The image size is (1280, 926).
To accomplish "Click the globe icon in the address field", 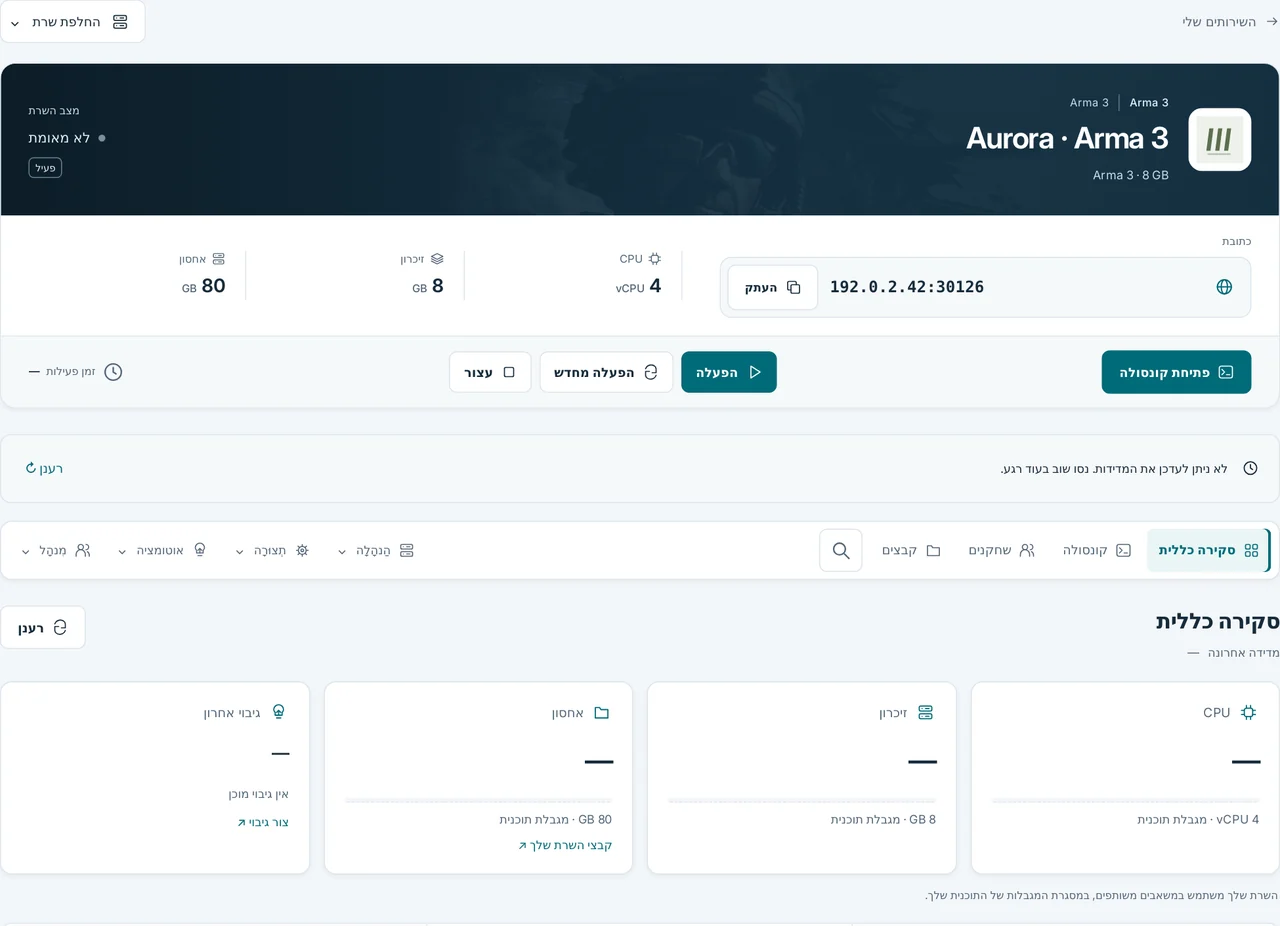I will (1224, 287).
